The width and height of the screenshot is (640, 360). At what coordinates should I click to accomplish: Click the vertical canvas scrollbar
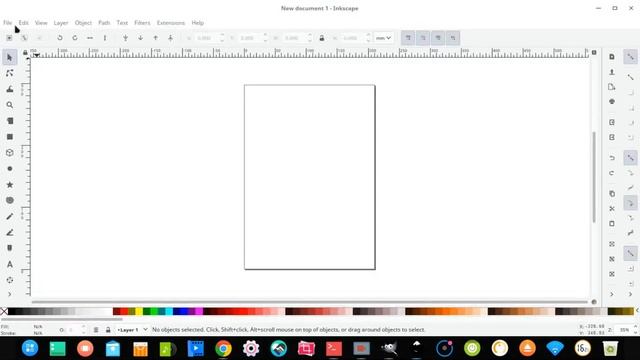click(594, 177)
